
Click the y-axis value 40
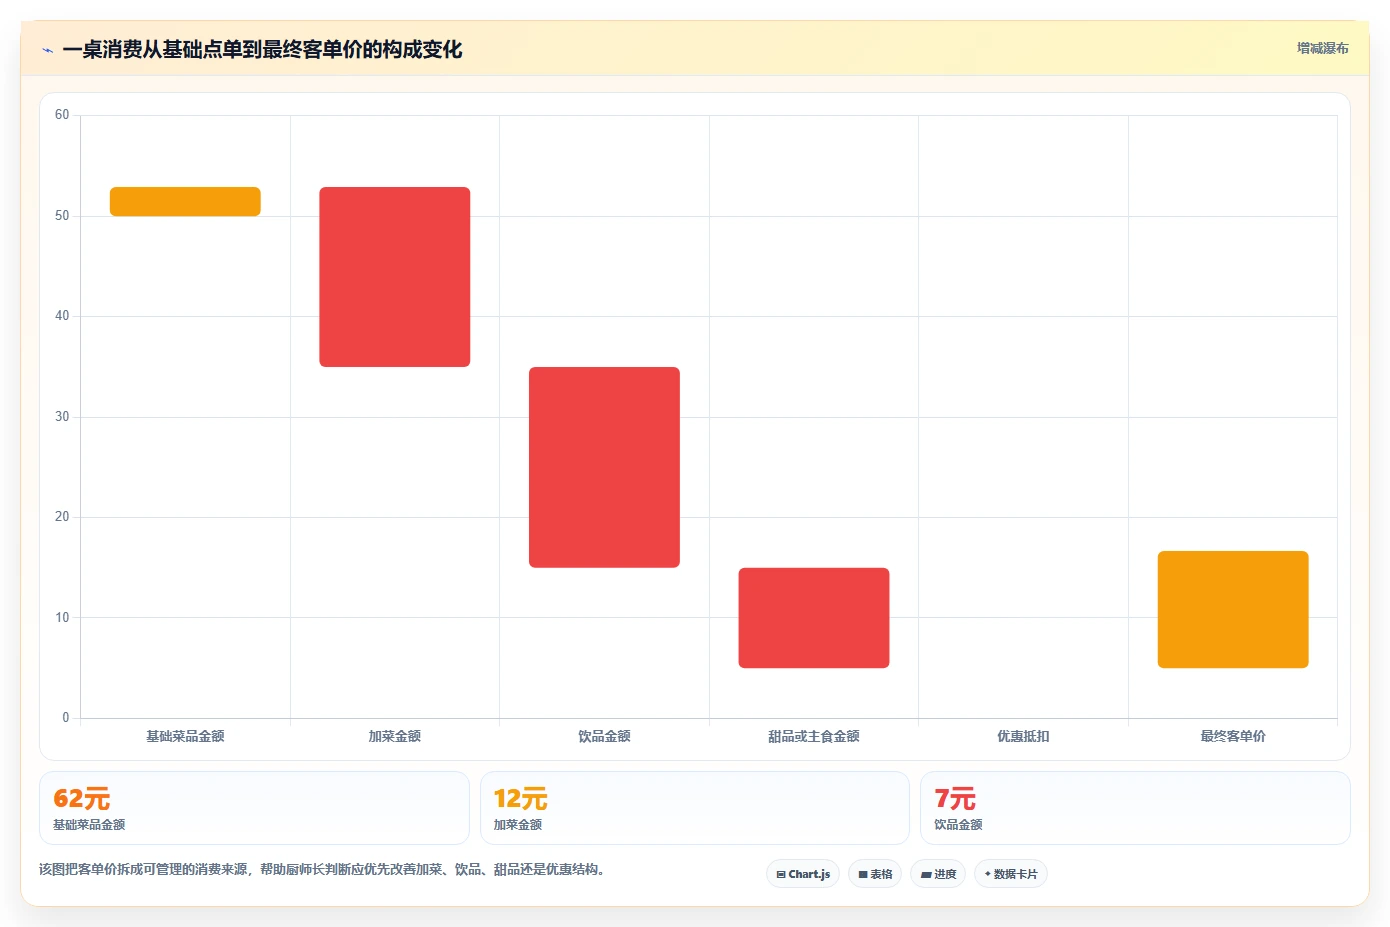coord(62,316)
